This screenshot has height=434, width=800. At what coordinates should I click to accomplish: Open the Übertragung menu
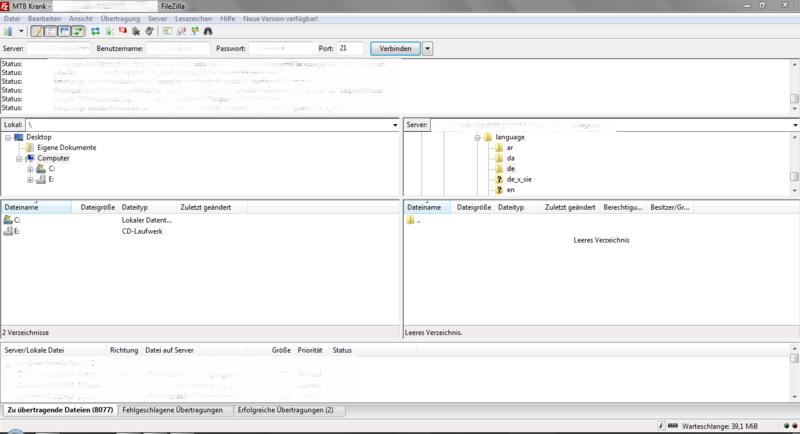coord(120,18)
